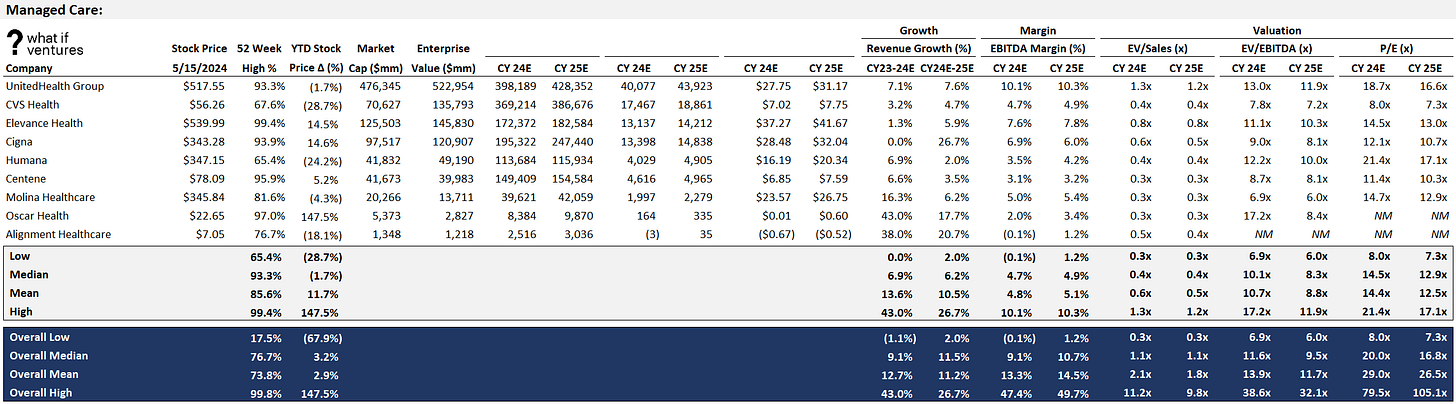The width and height of the screenshot is (1456, 404).
Task: Click the 'CVS Health' company name
Action: click(35, 104)
